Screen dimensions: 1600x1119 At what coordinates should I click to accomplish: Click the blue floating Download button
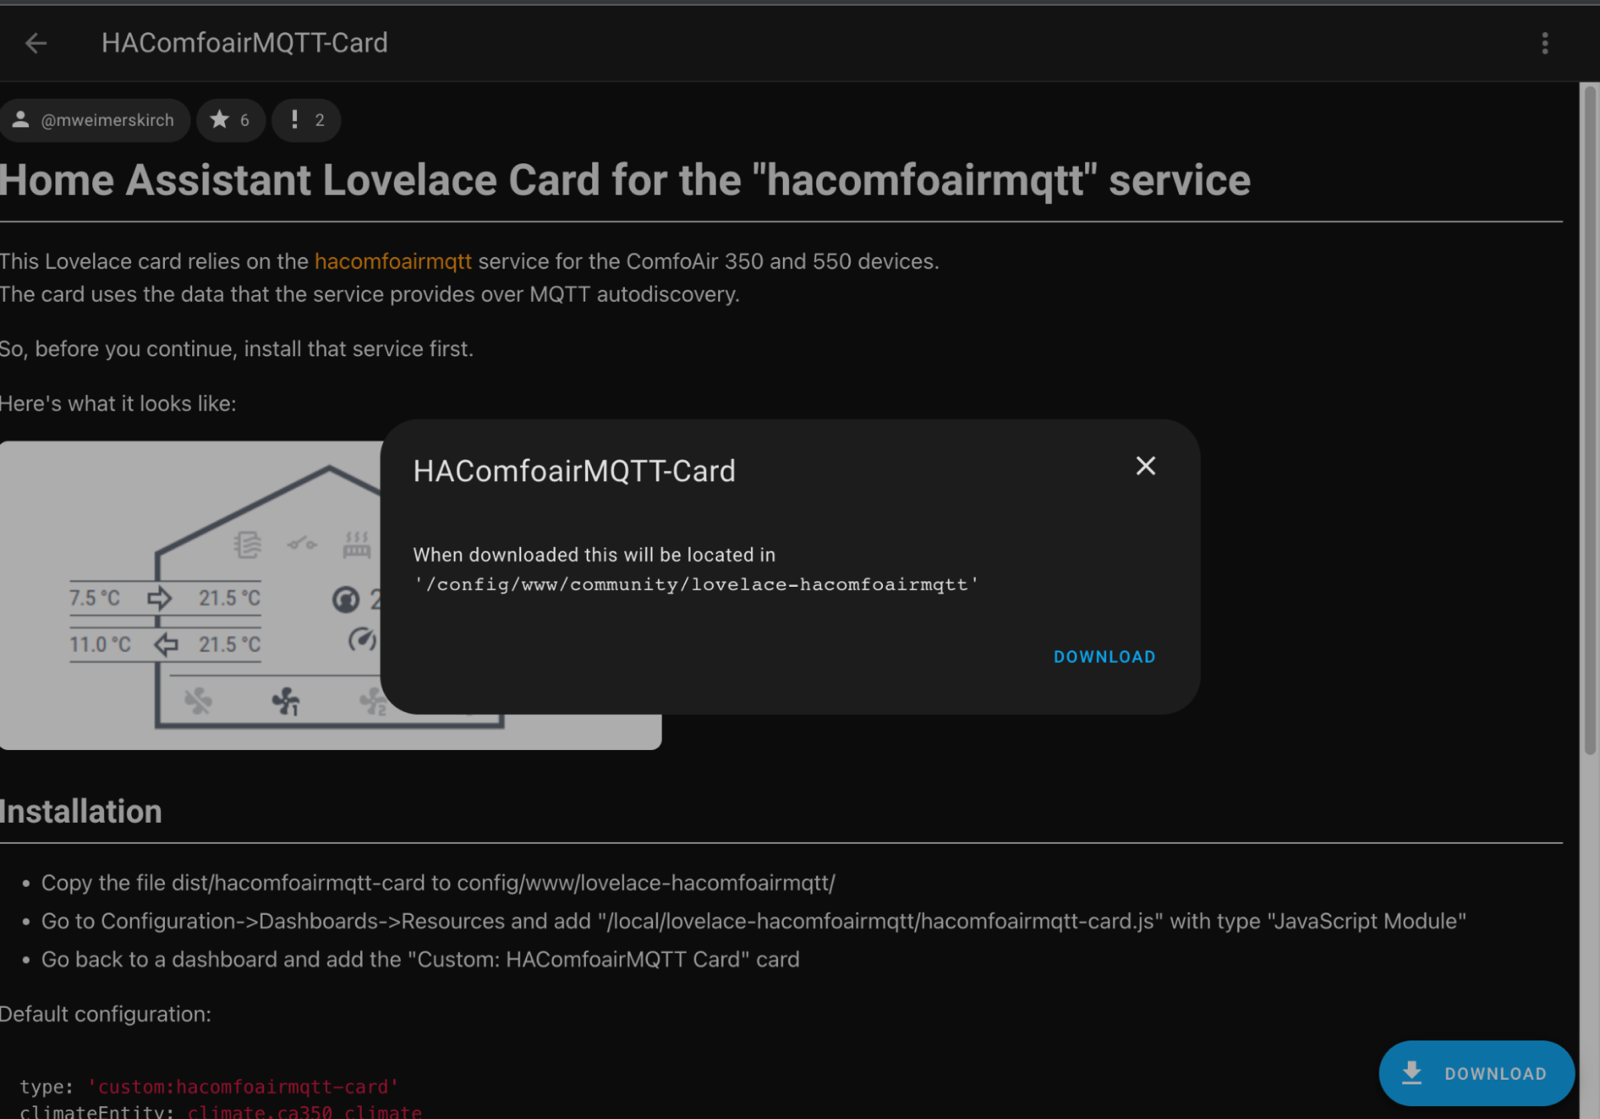click(x=1476, y=1073)
